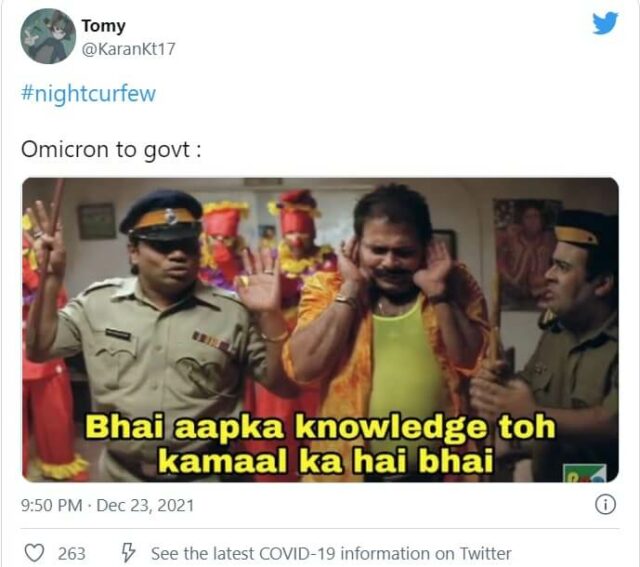Screen dimensions: 640x567
Task: Click the Twitter bird logo
Action: 605,23
